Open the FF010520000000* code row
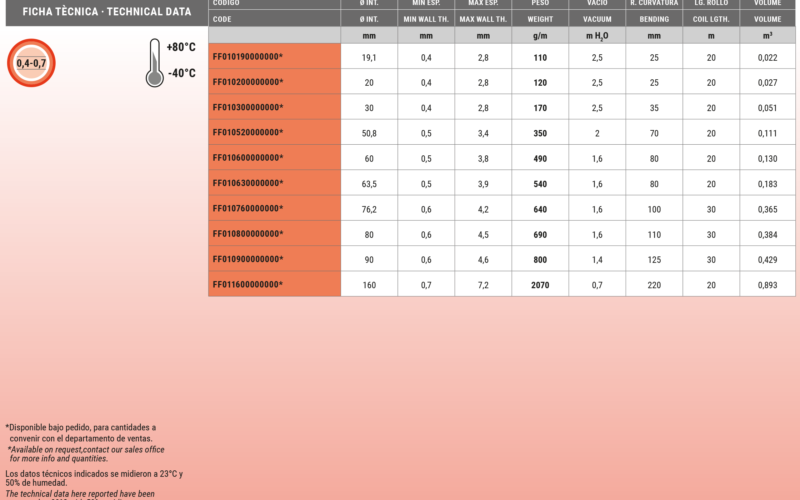 coord(248,133)
